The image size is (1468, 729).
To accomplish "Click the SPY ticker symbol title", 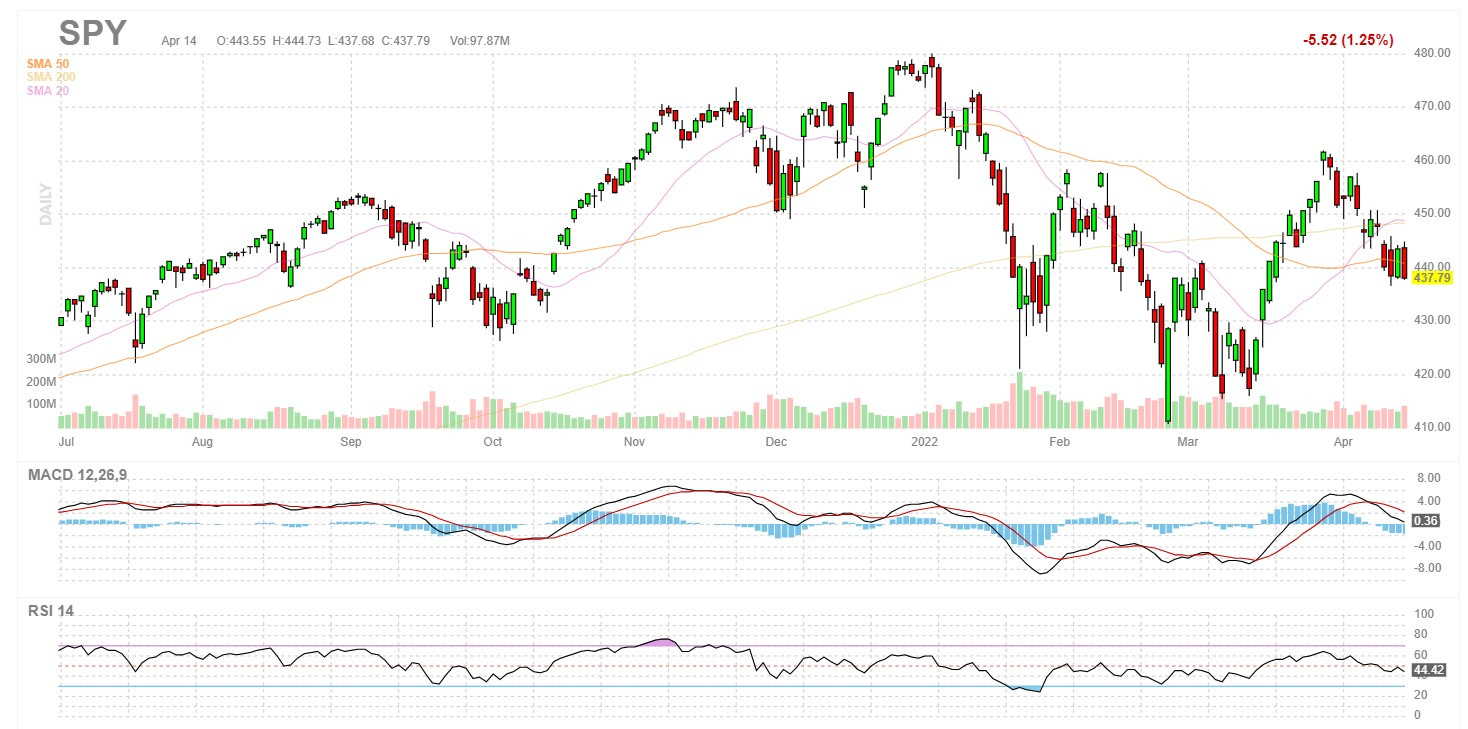I will tap(93, 34).
